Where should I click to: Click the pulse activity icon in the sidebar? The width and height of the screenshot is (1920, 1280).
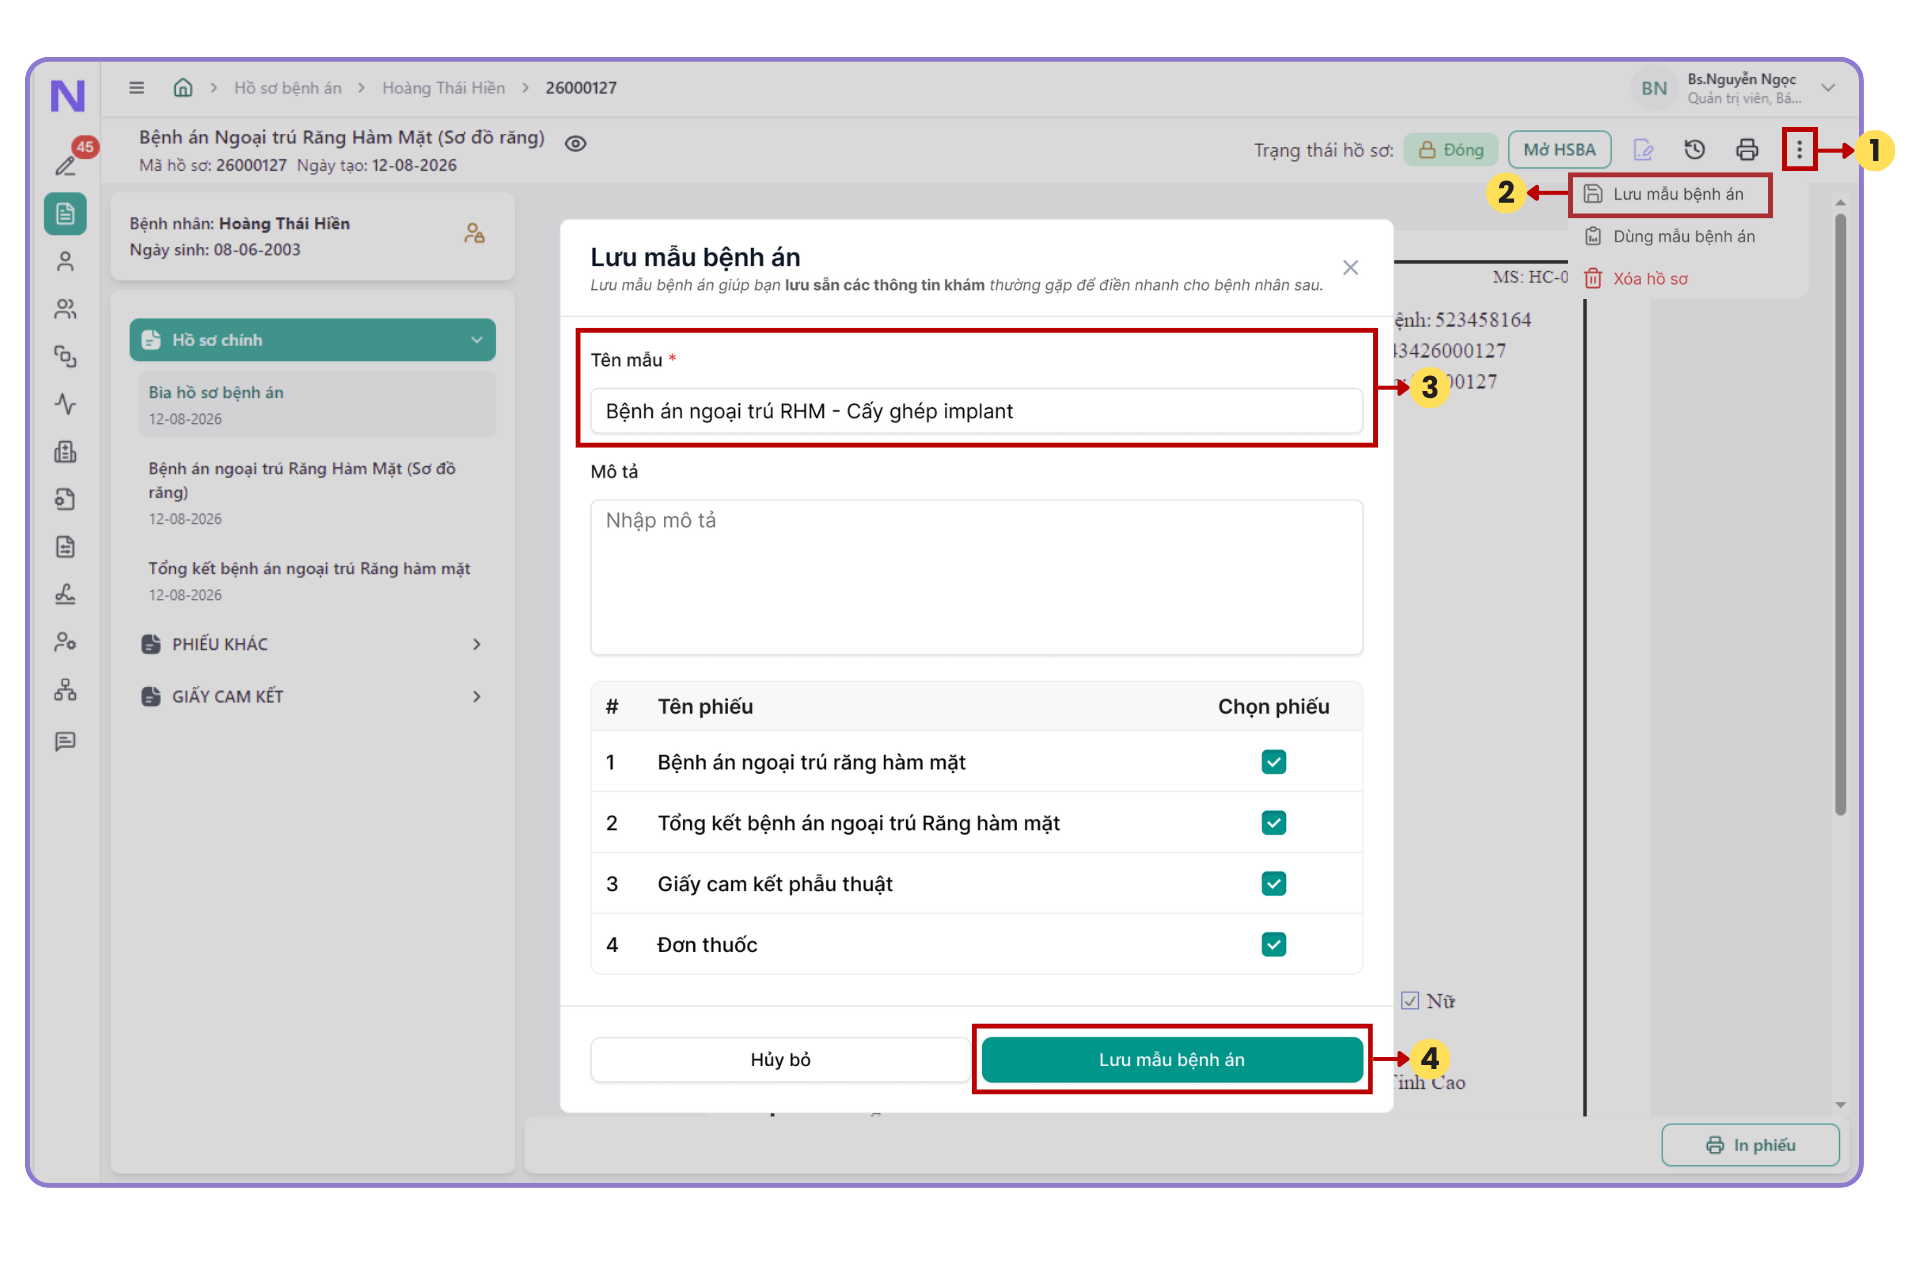[x=65, y=404]
